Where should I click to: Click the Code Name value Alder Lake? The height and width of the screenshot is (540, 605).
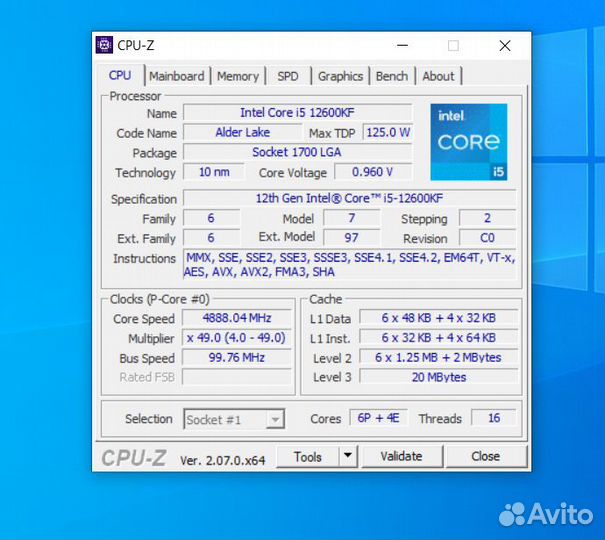[x=242, y=132]
